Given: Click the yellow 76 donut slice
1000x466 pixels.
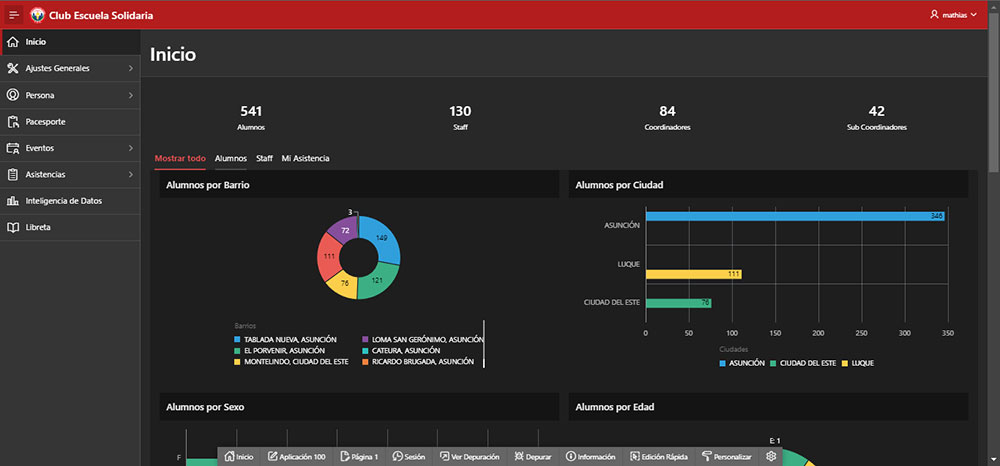Looking at the screenshot, I should (x=343, y=284).
